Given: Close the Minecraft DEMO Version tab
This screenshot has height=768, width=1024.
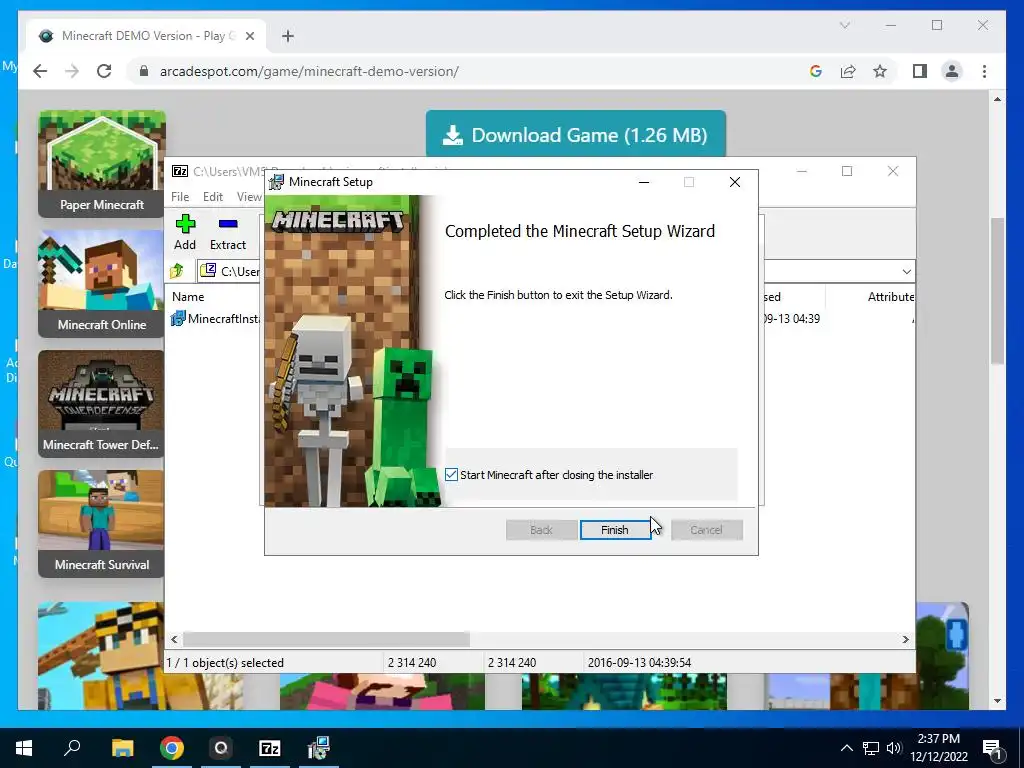Looking at the screenshot, I should tap(249, 36).
